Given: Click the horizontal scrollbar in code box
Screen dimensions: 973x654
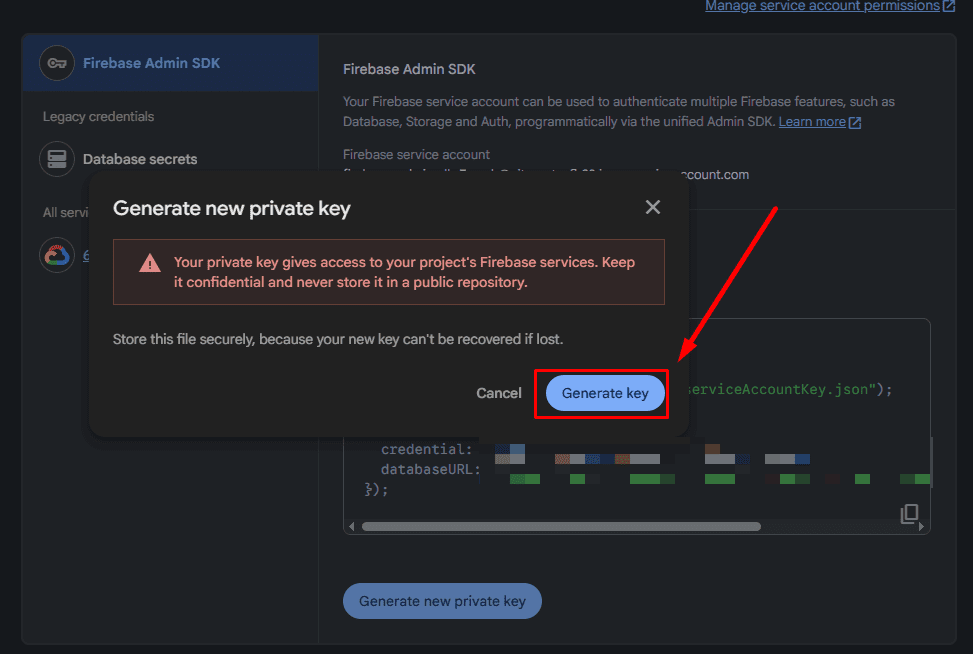Looking at the screenshot, I should [x=561, y=527].
